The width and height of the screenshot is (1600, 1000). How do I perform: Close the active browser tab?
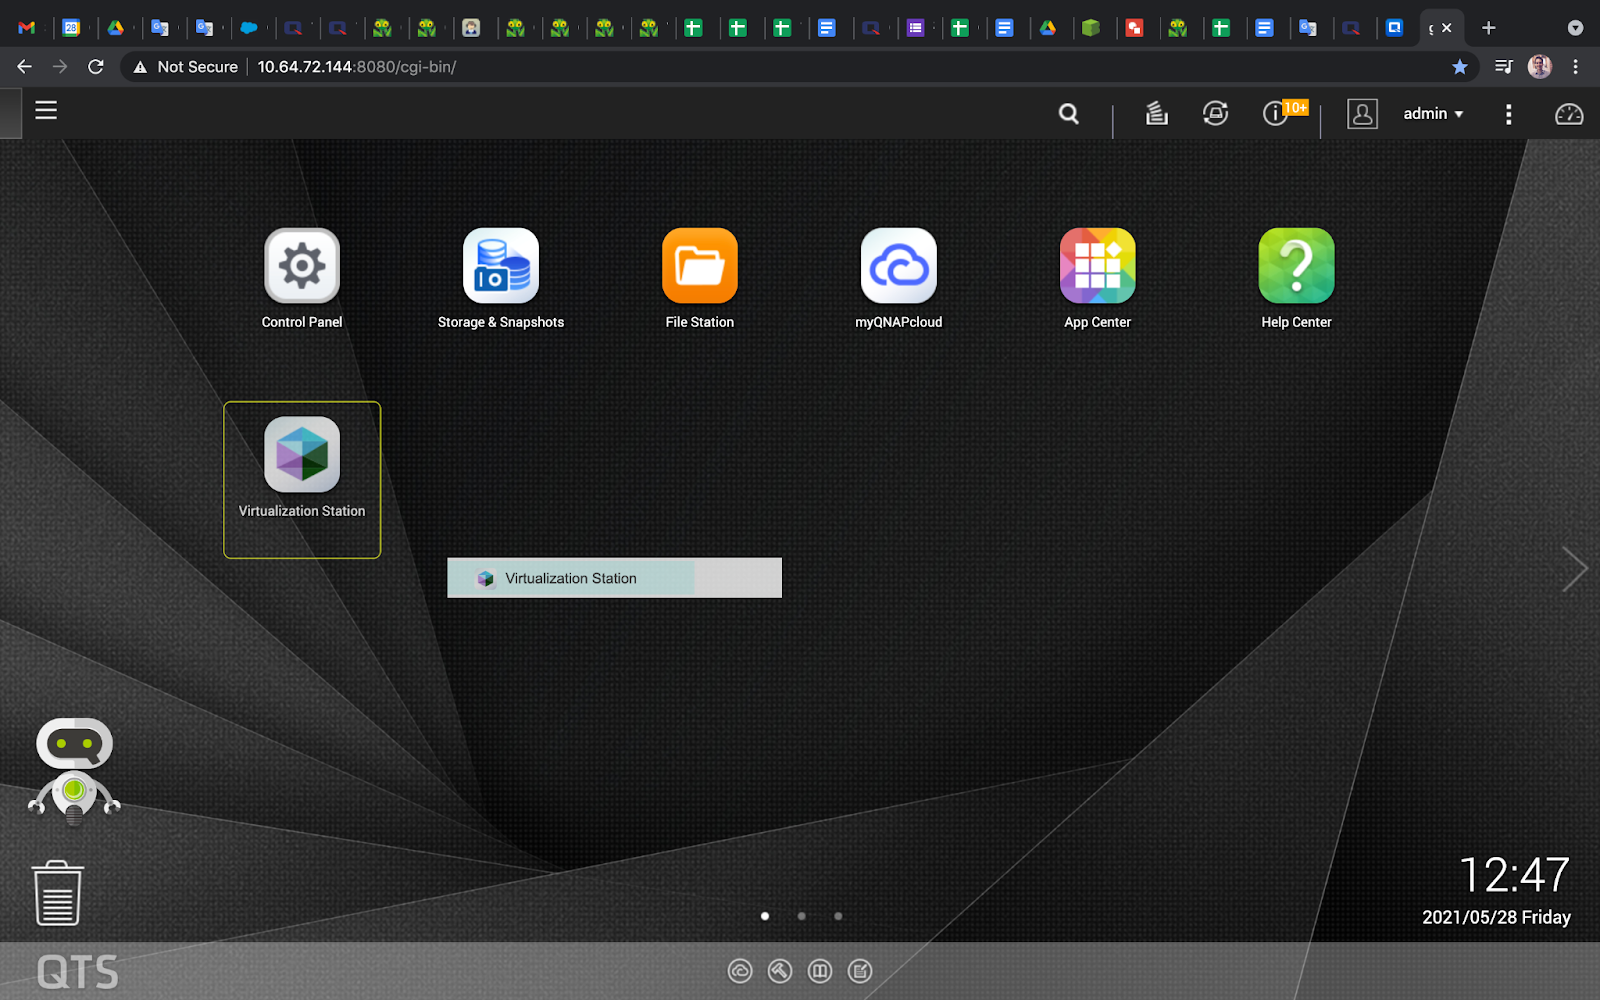(x=1446, y=28)
